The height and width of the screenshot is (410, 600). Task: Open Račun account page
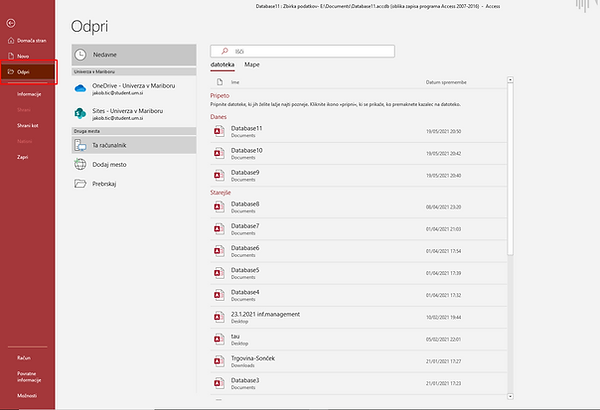pos(24,358)
